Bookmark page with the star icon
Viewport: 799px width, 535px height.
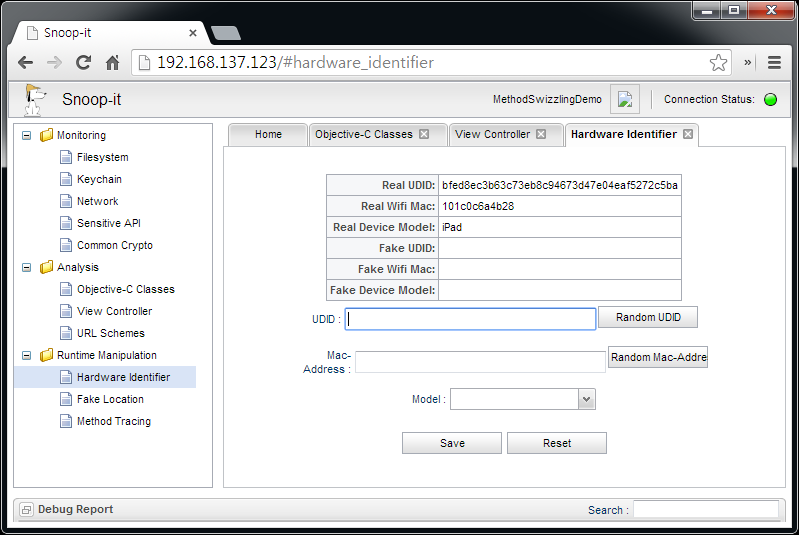(718, 62)
